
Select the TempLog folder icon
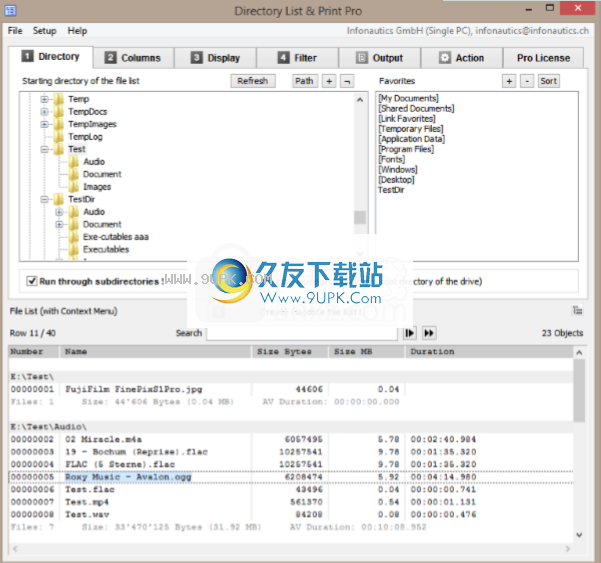[x=59, y=136]
